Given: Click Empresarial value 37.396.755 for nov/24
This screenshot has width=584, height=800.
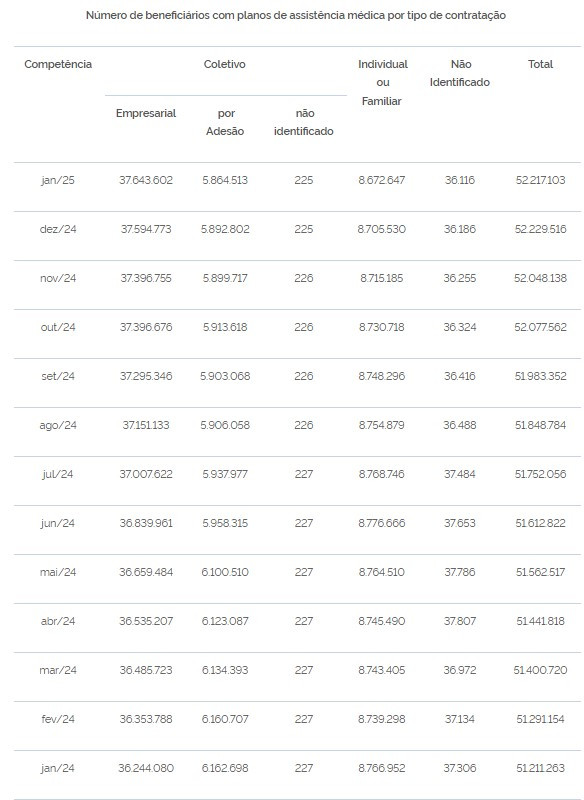Looking at the screenshot, I should (x=146, y=278).
